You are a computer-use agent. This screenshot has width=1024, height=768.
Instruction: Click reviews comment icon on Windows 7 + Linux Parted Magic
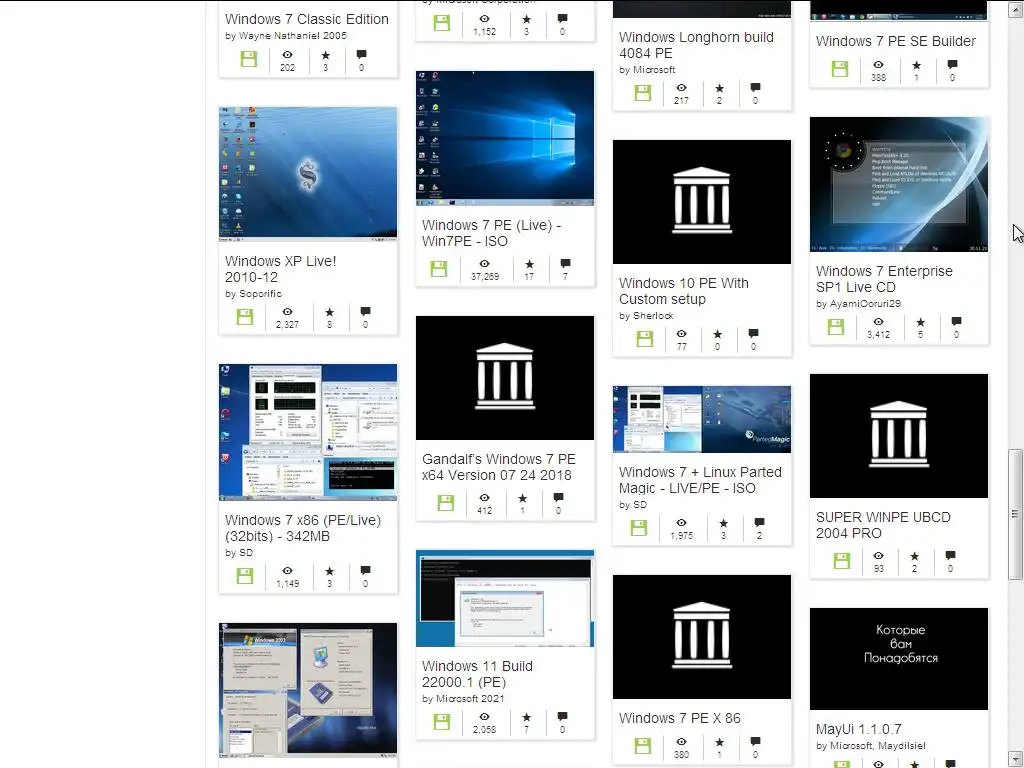759,522
